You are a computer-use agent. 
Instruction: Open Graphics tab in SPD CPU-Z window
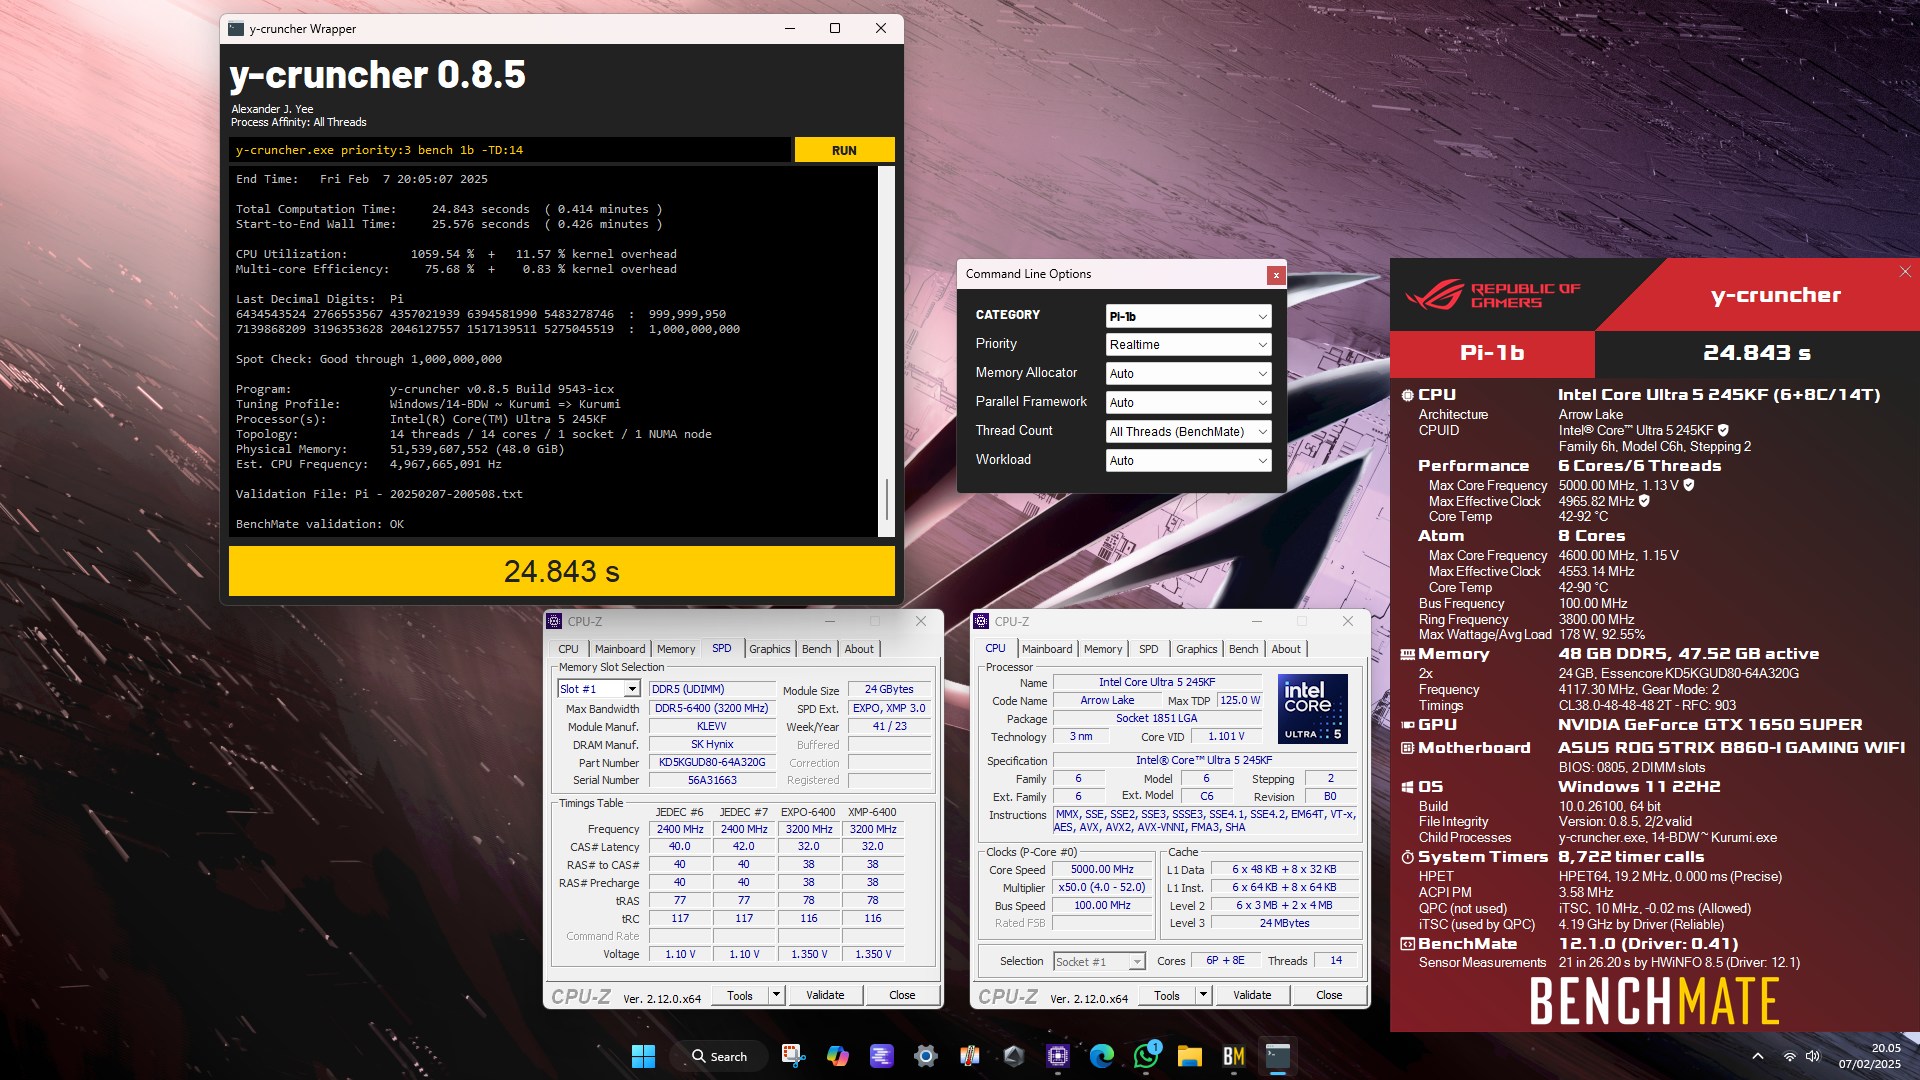[769, 649]
